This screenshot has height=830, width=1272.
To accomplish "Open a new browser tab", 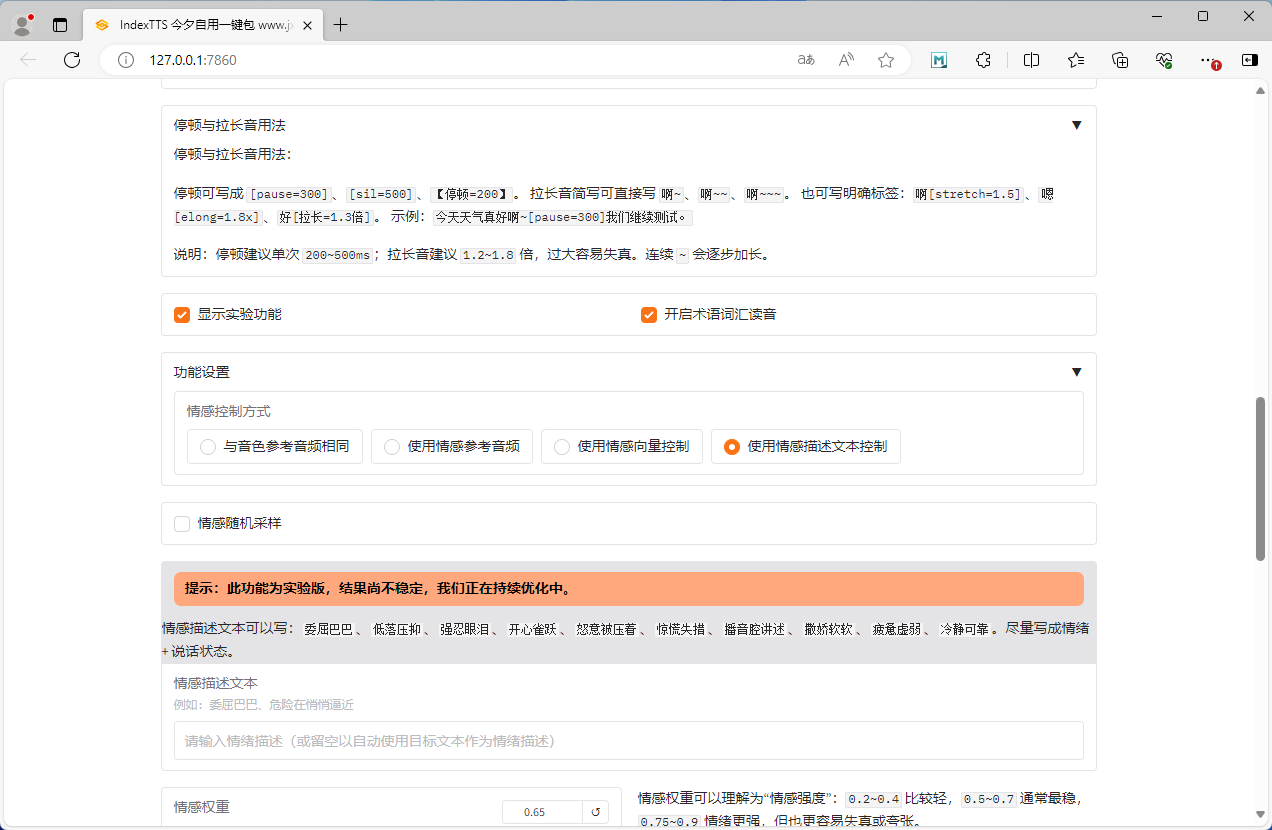I will coord(341,25).
